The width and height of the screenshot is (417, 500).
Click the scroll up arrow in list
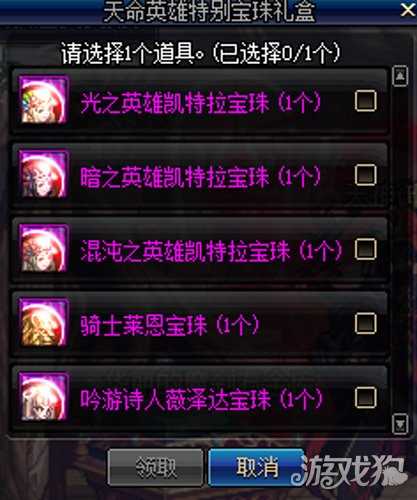(x=400, y=76)
